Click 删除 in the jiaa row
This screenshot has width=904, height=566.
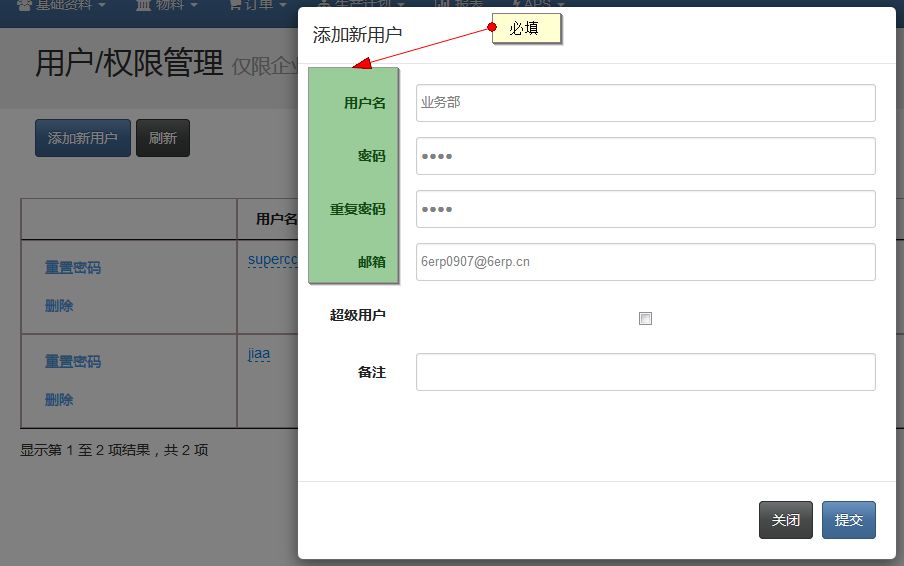[x=59, y=400]
